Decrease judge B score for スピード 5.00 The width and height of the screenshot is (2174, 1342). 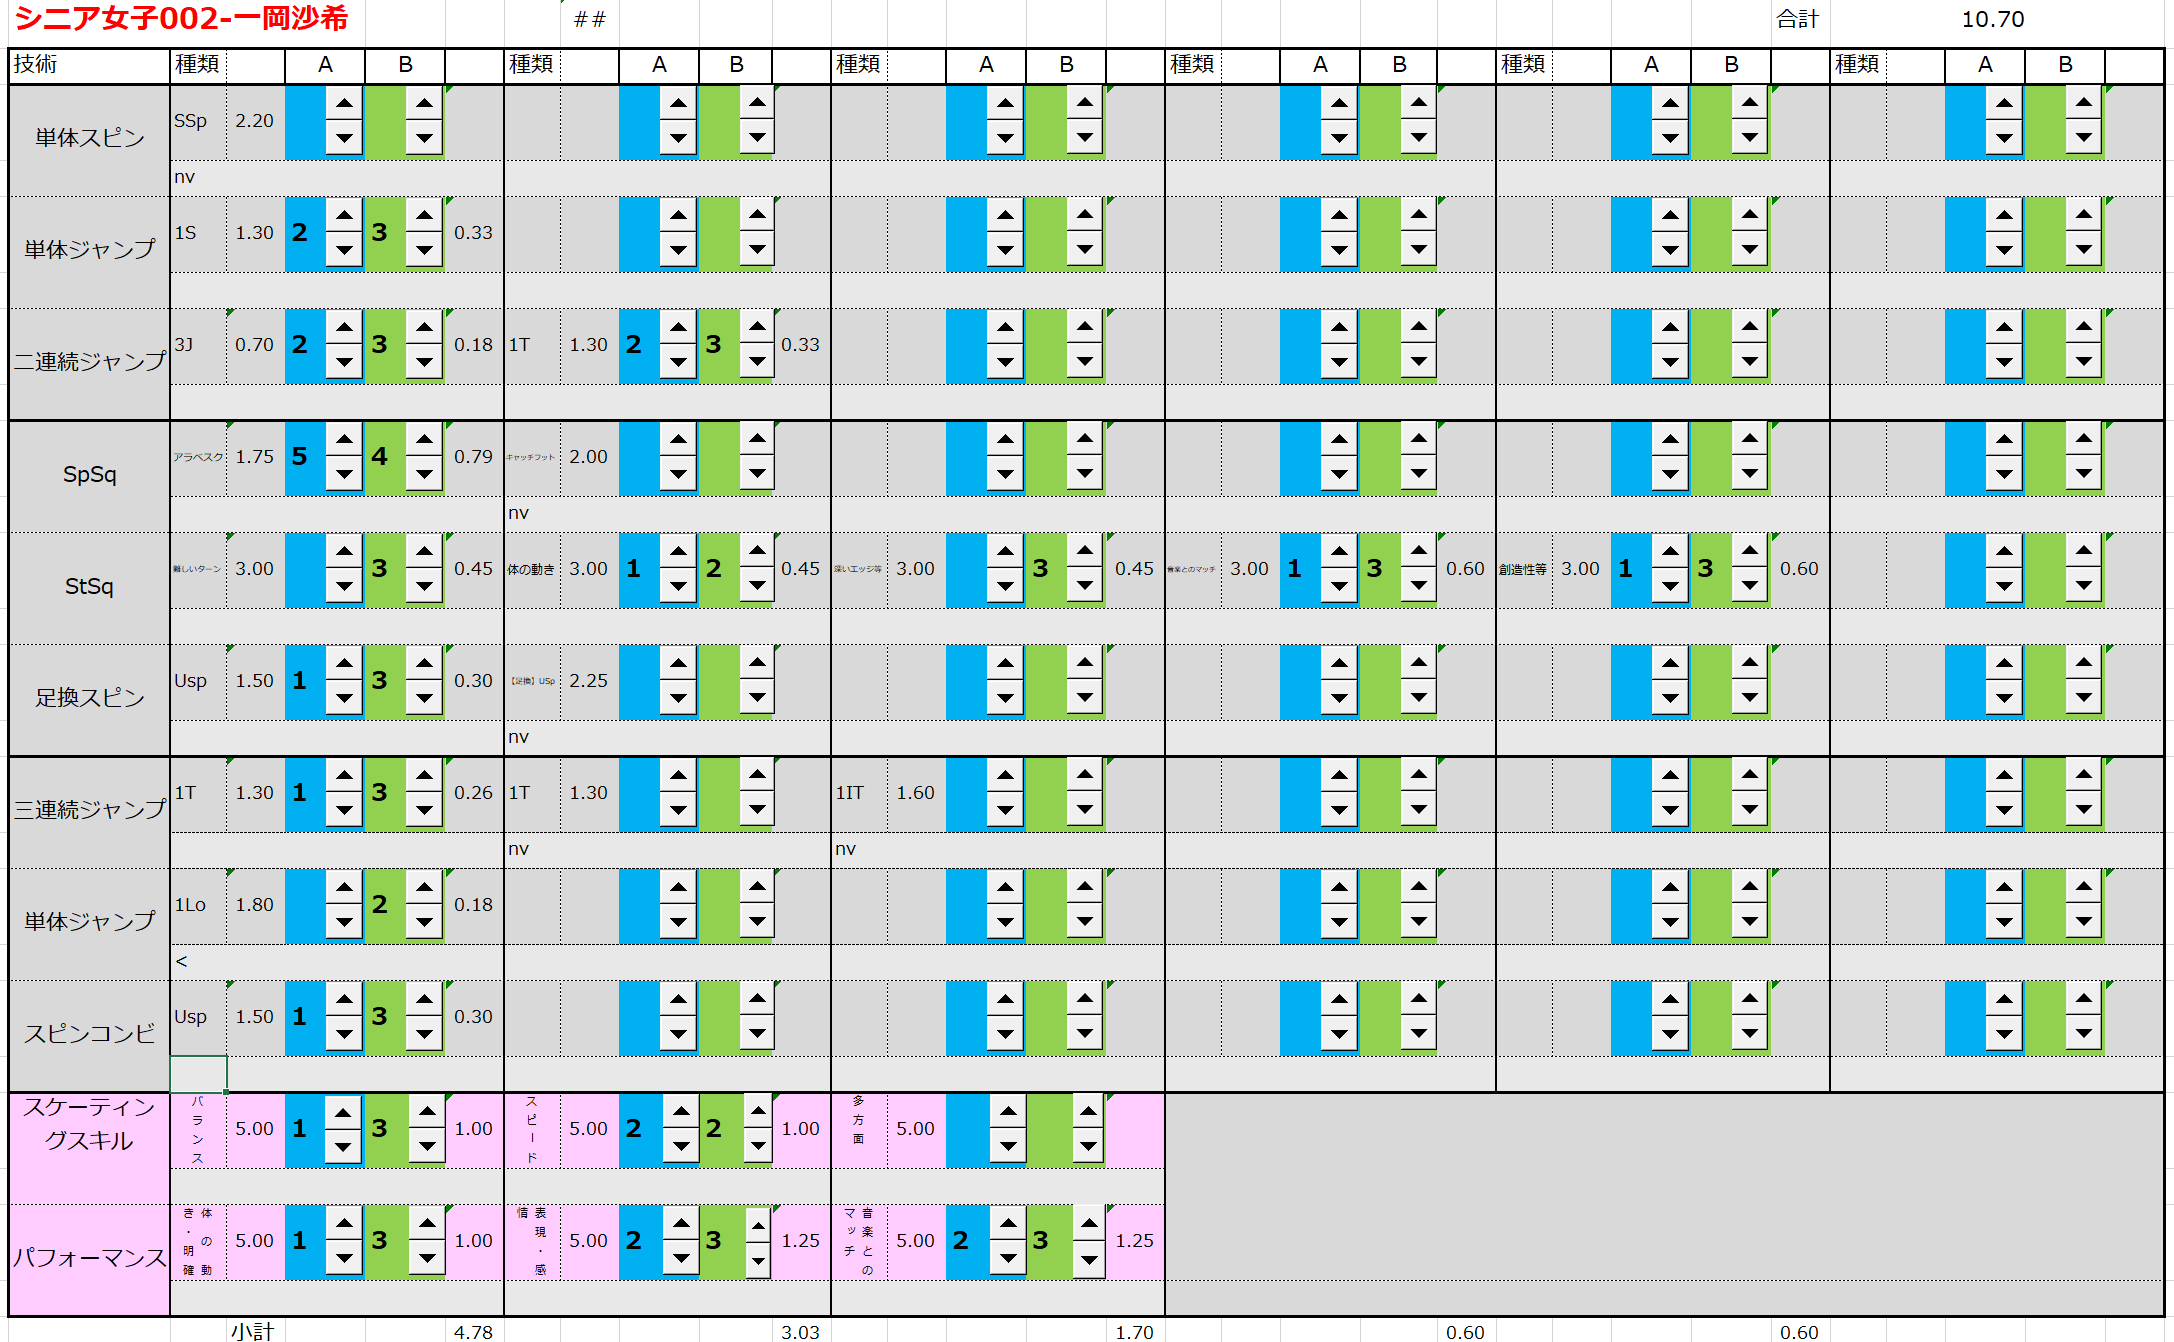point(758,1146)
